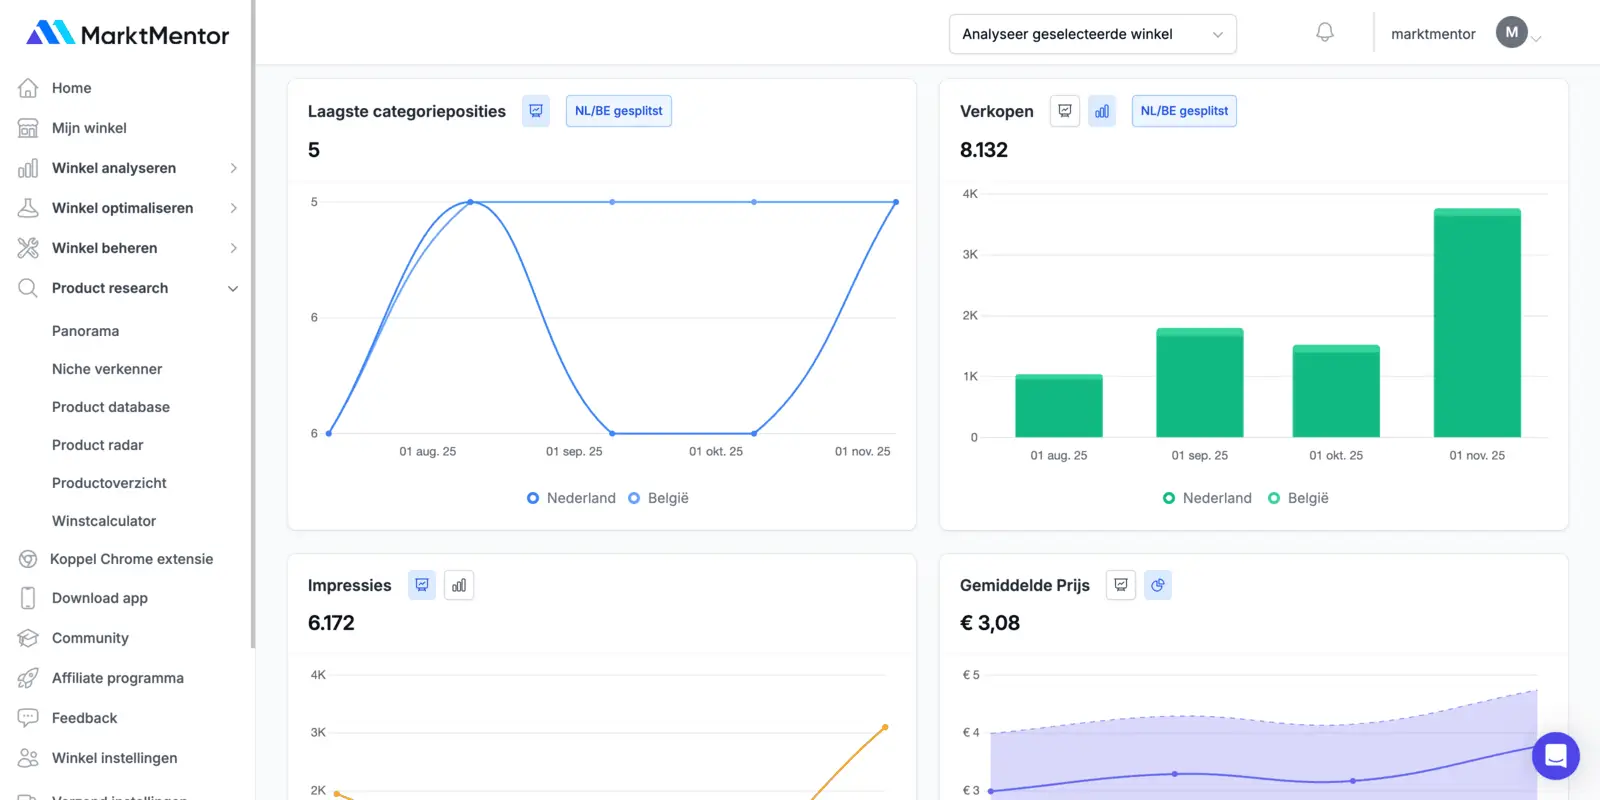
Task: Open Analyseer geselecteerde winkel dropdown
Action: pos(1092,34)
